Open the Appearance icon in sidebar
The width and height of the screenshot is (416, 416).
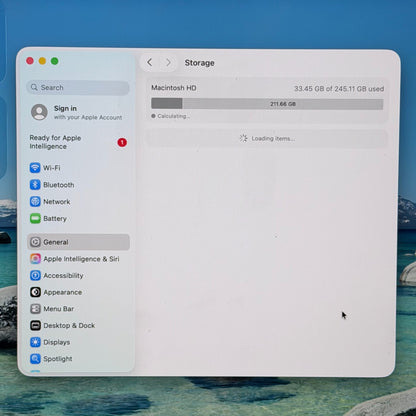point(35,292)
